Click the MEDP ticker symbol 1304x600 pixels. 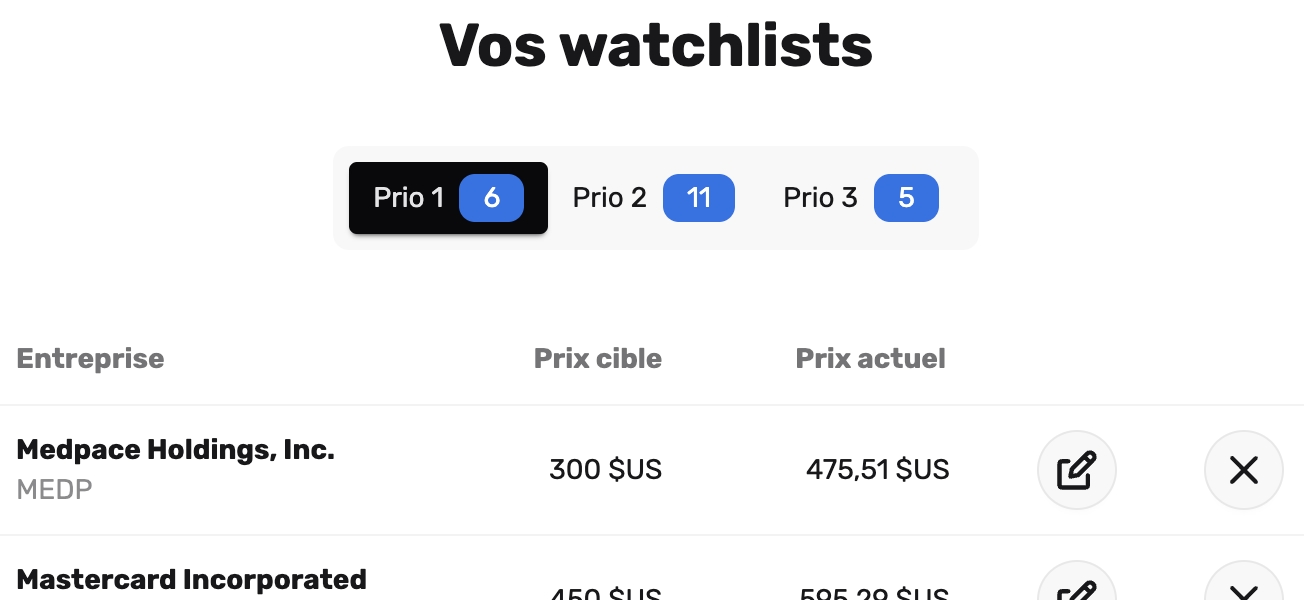pos(54,490)
